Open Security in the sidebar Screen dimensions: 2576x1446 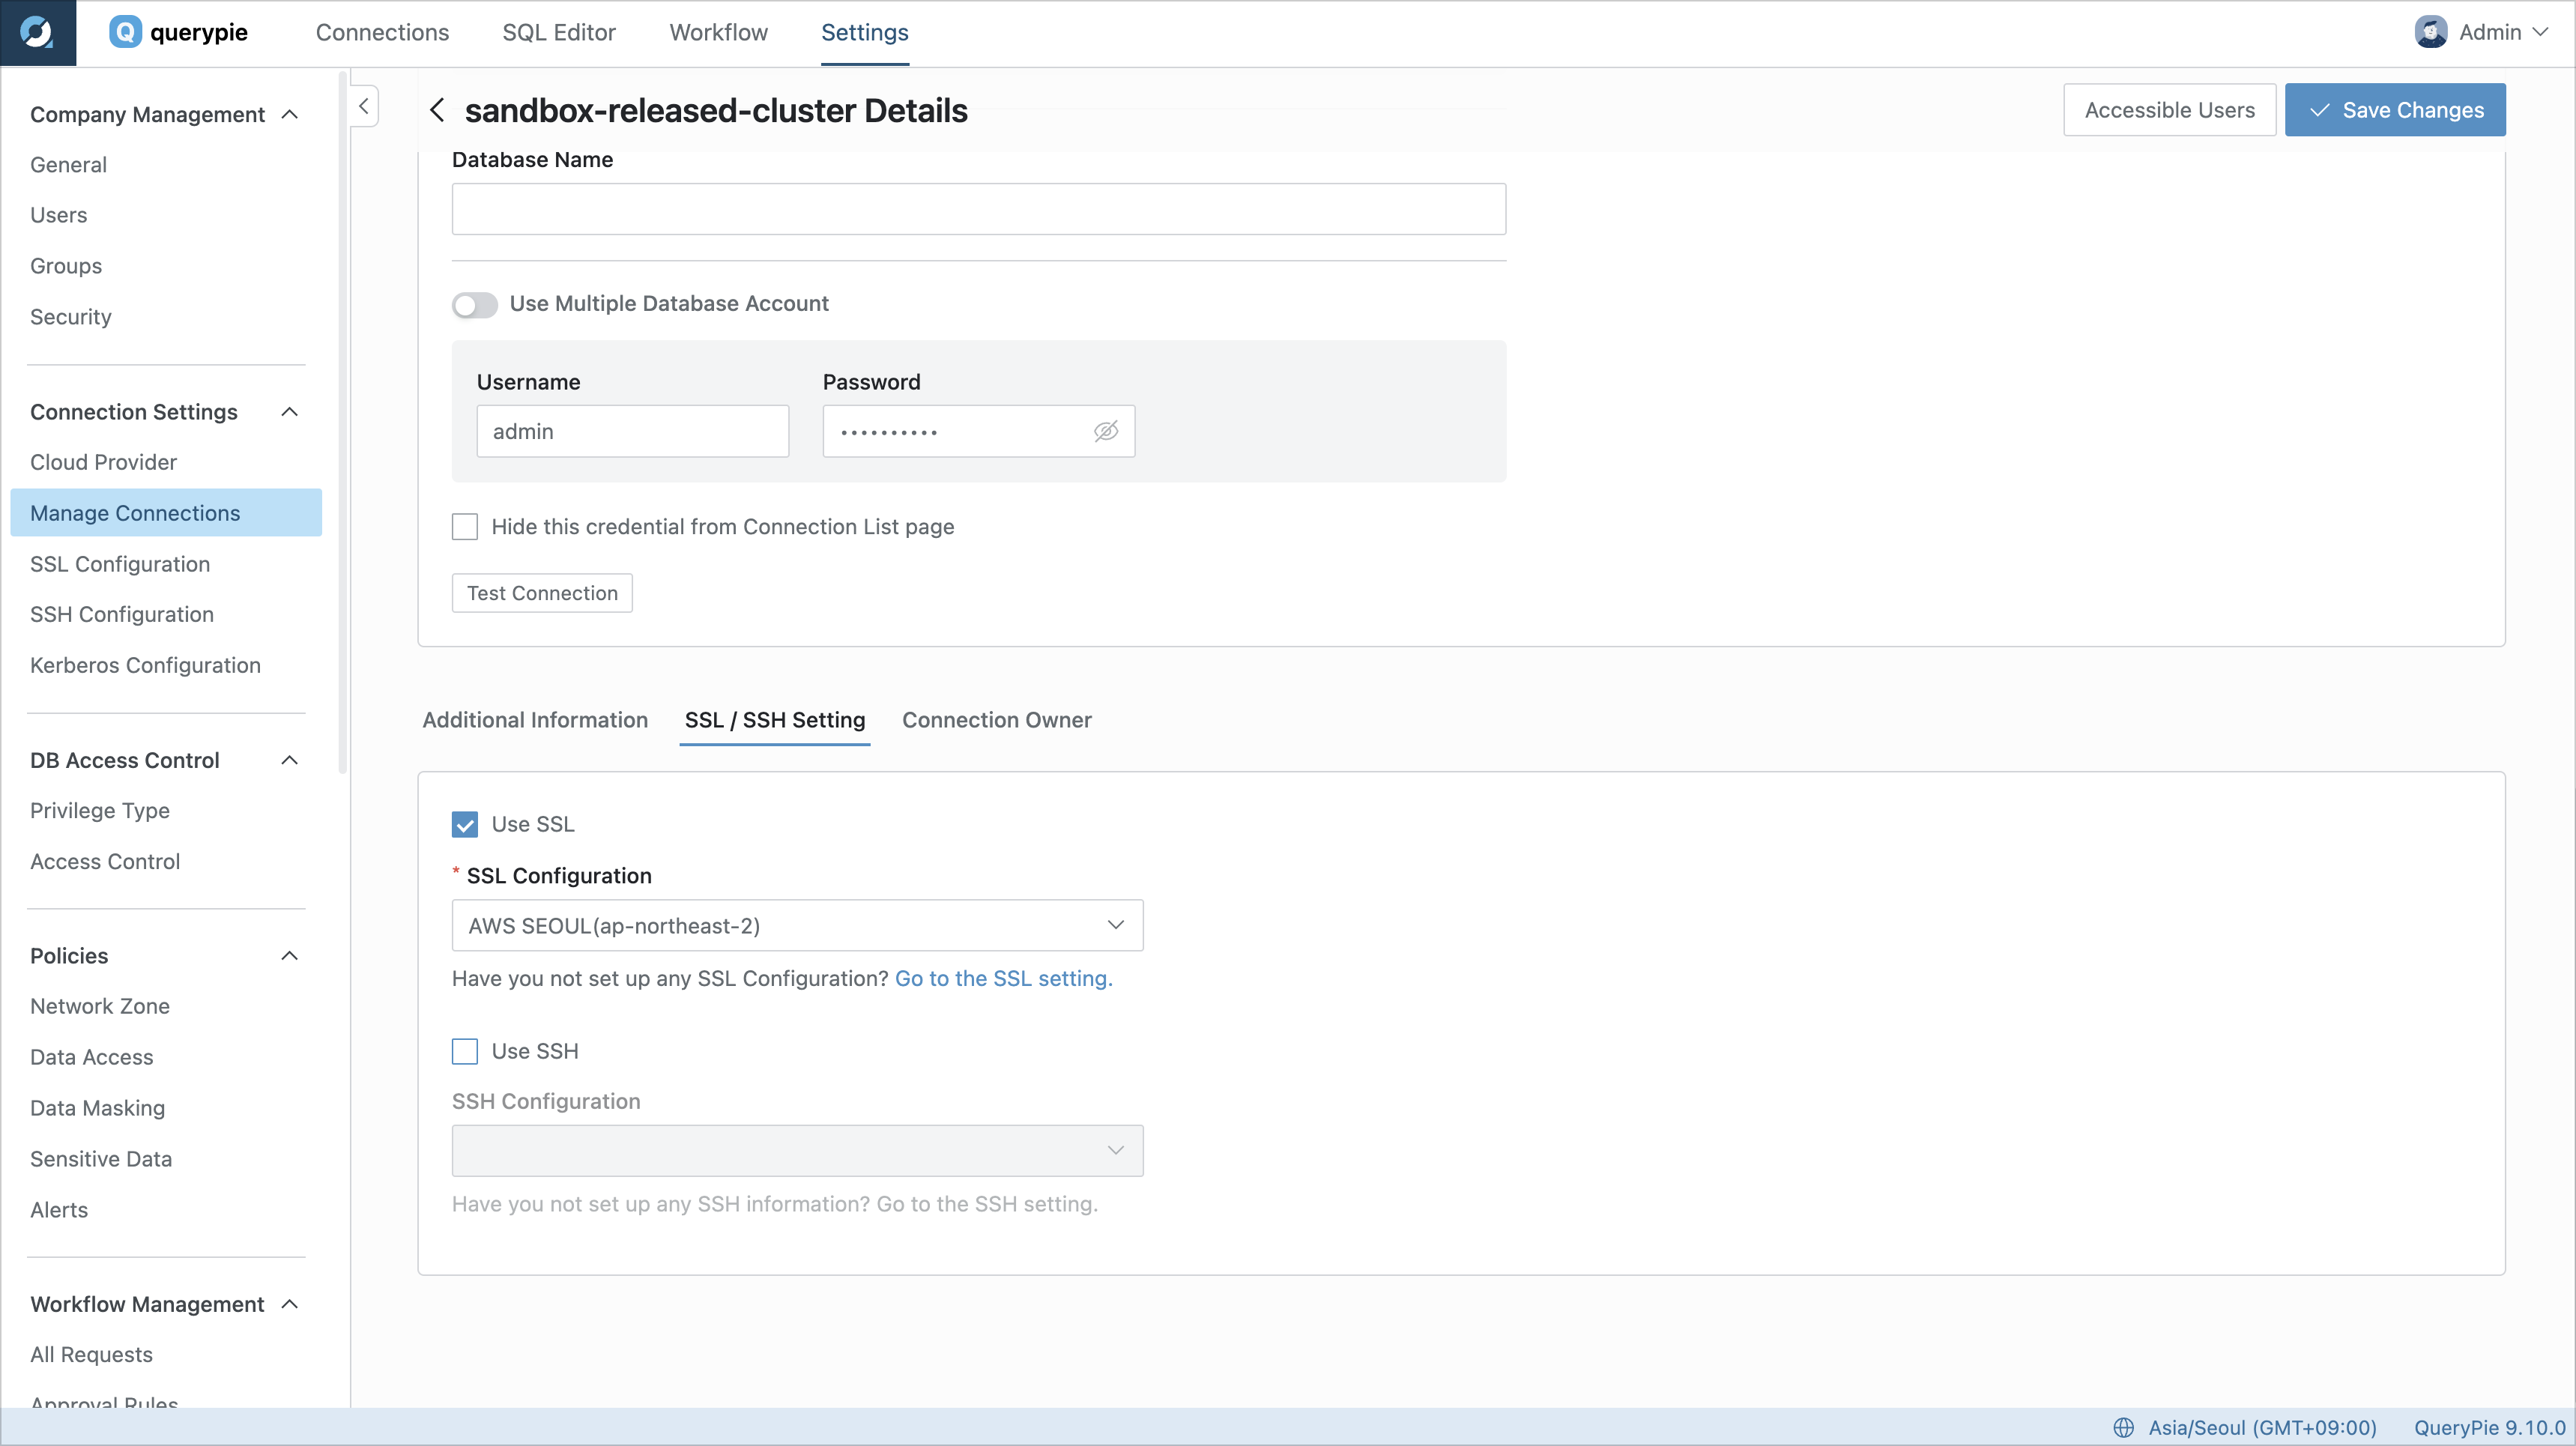[70, 316]
